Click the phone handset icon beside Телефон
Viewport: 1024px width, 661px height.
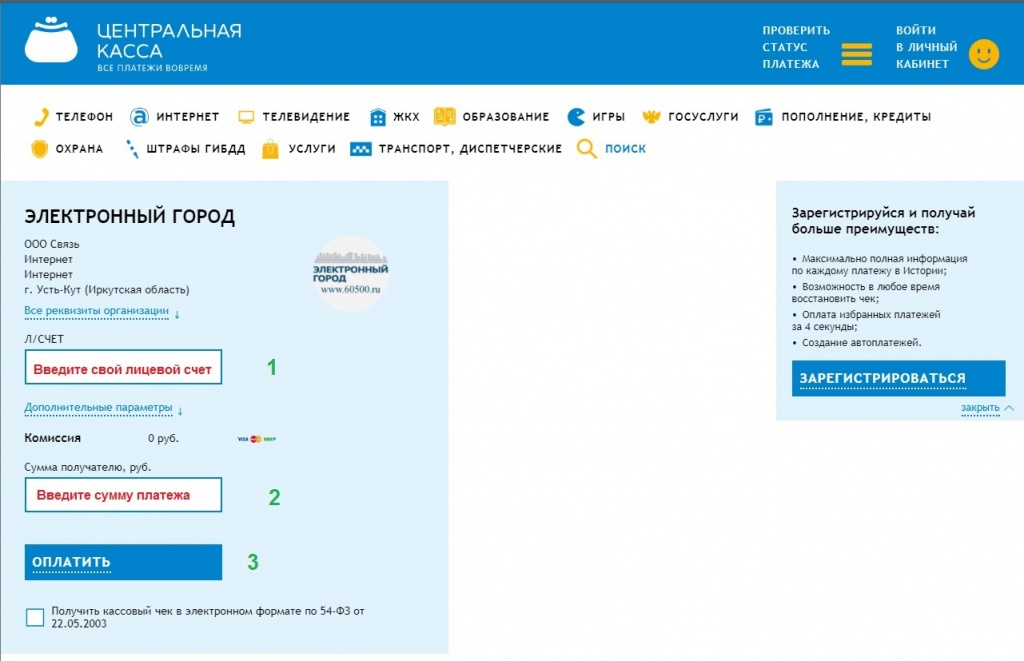41,117
